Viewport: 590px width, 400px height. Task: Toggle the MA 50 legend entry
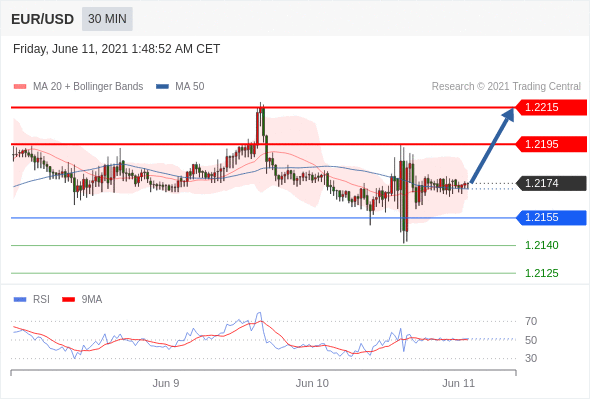click(180, 87)
